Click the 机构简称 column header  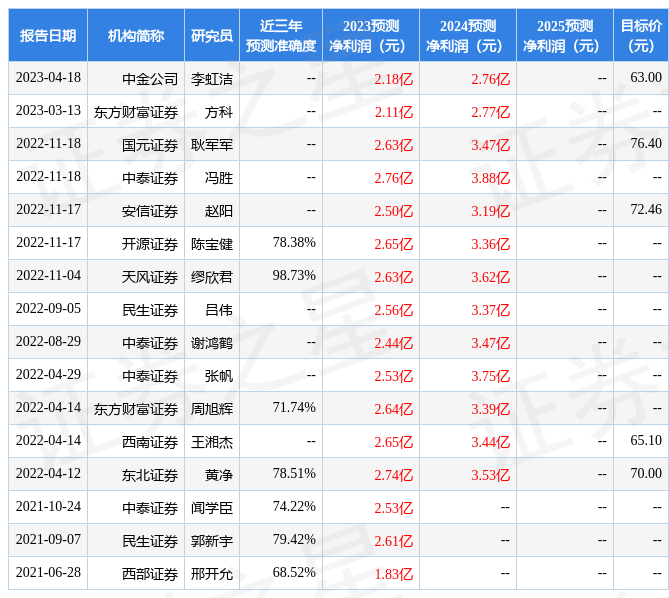[136, 35]
